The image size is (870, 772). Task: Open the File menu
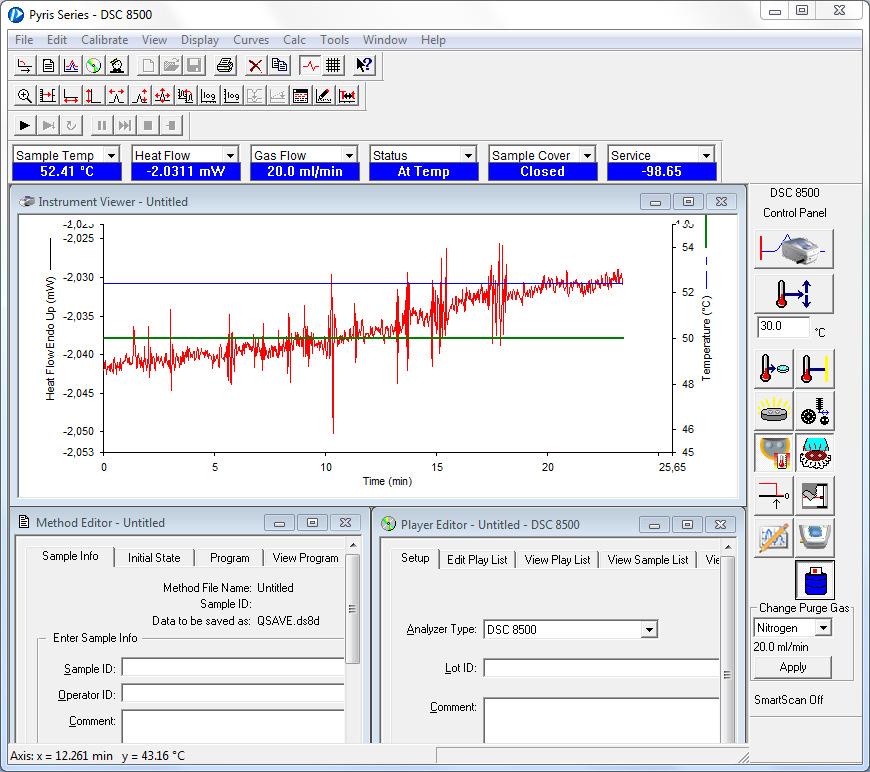(24, 40)
